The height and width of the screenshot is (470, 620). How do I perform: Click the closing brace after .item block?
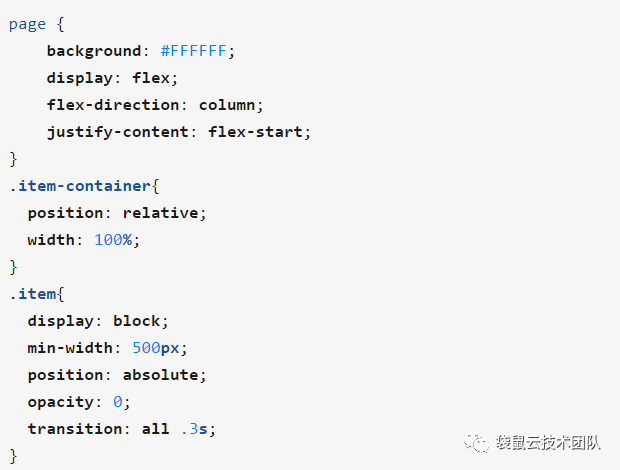pyautogui.click(x=13, y=456)
